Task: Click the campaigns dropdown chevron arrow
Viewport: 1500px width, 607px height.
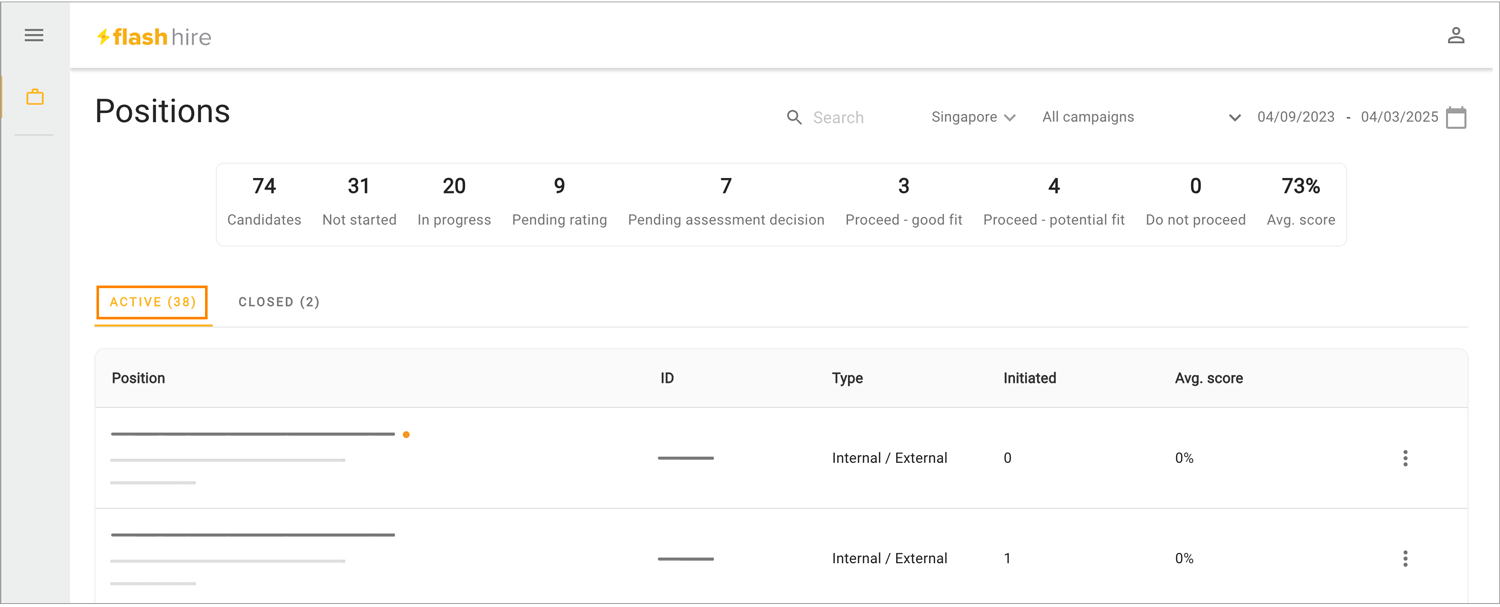Action: [x=1234, y=118]
